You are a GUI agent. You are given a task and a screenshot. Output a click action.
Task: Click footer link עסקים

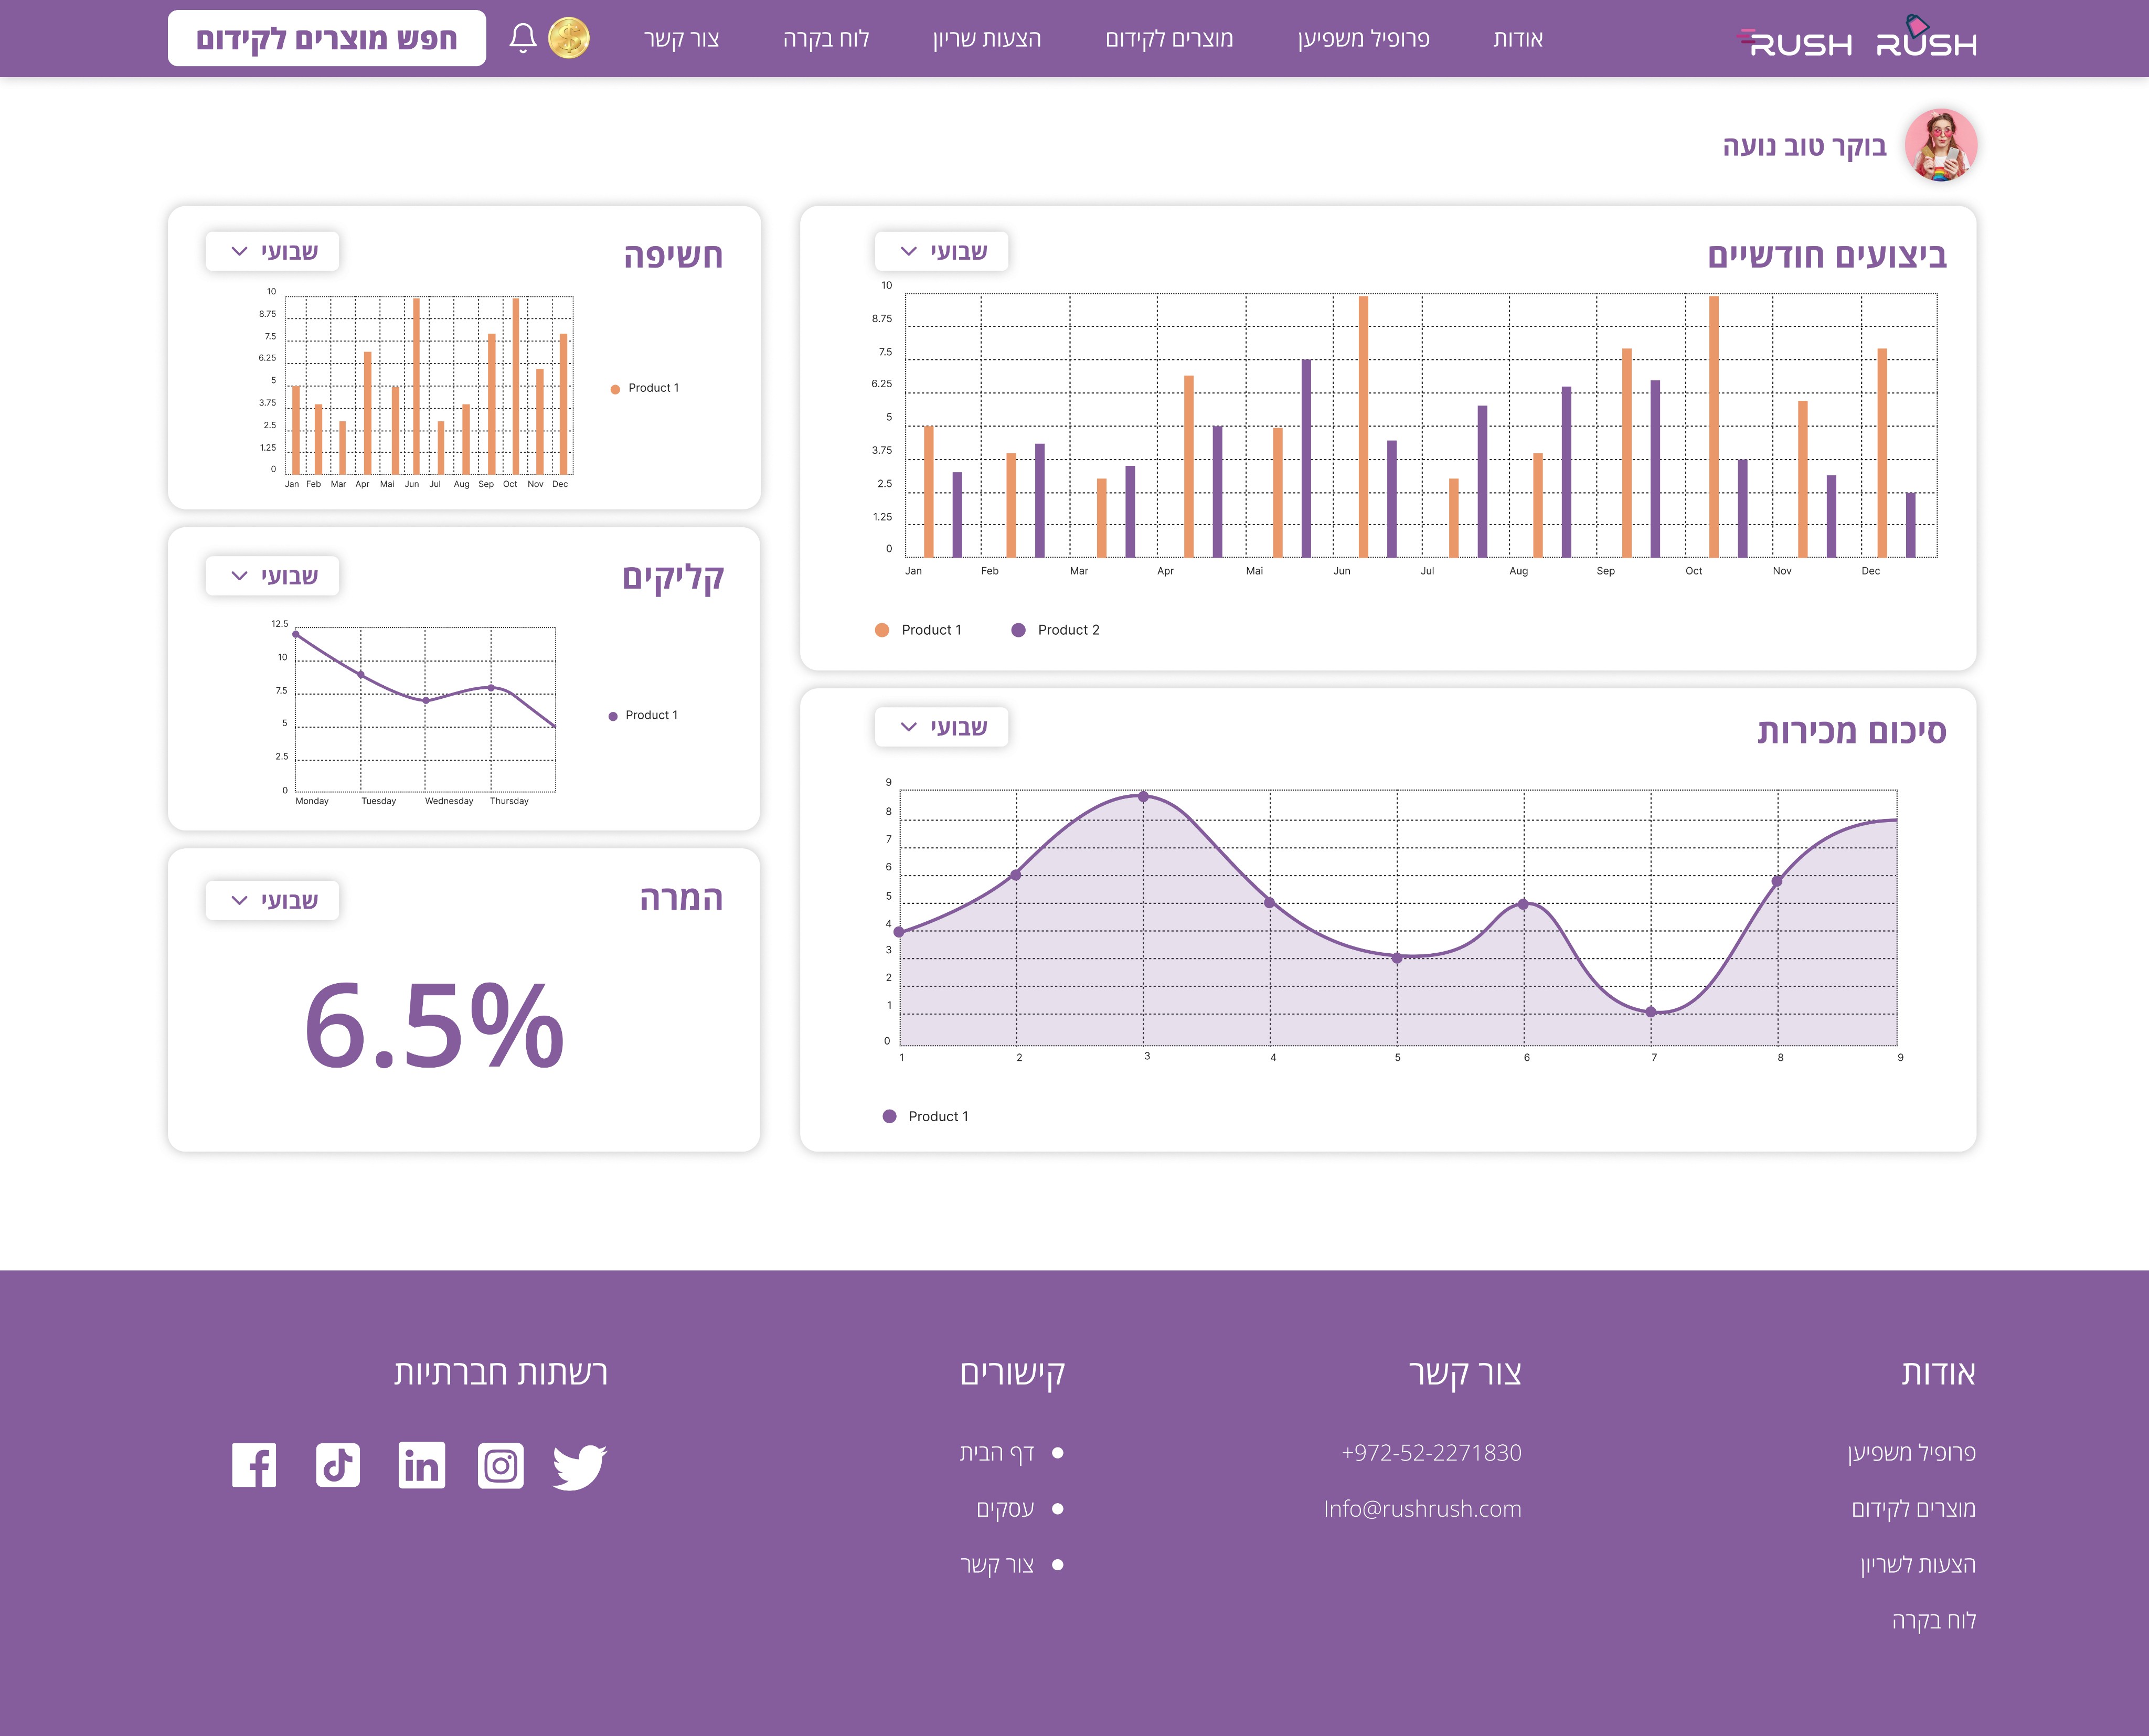1005,1509
